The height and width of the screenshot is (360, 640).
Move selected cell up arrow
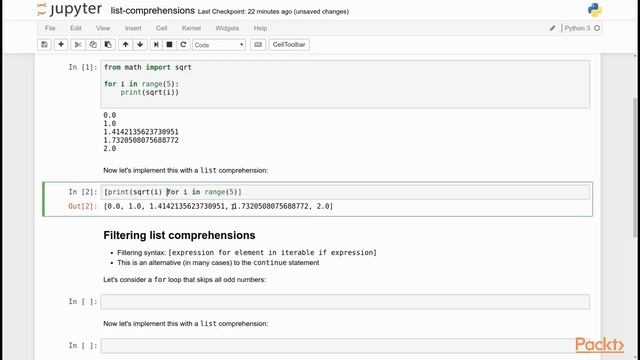click(126, 44)
